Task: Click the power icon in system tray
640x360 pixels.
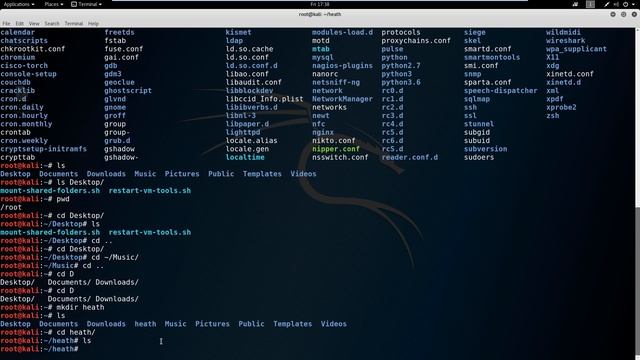Action: (x=625, y=4)
